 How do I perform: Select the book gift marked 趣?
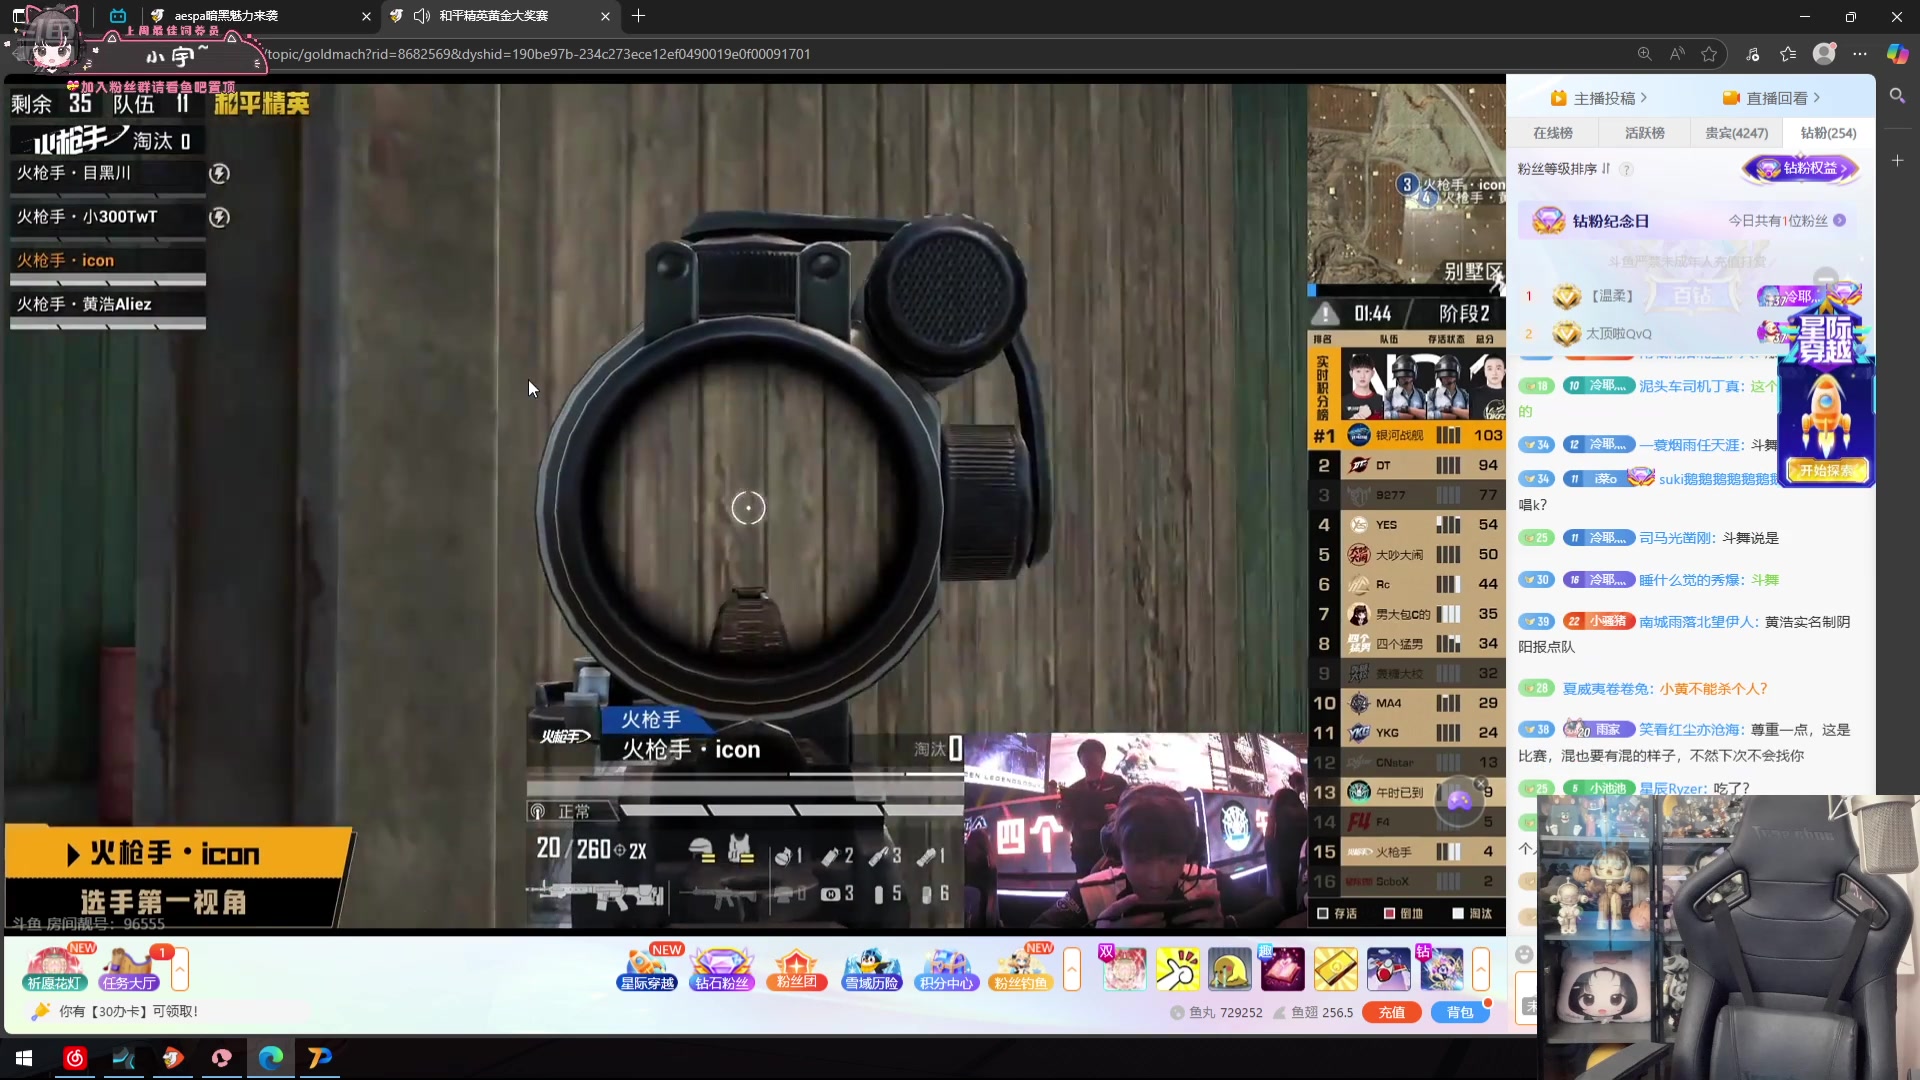1282,969
